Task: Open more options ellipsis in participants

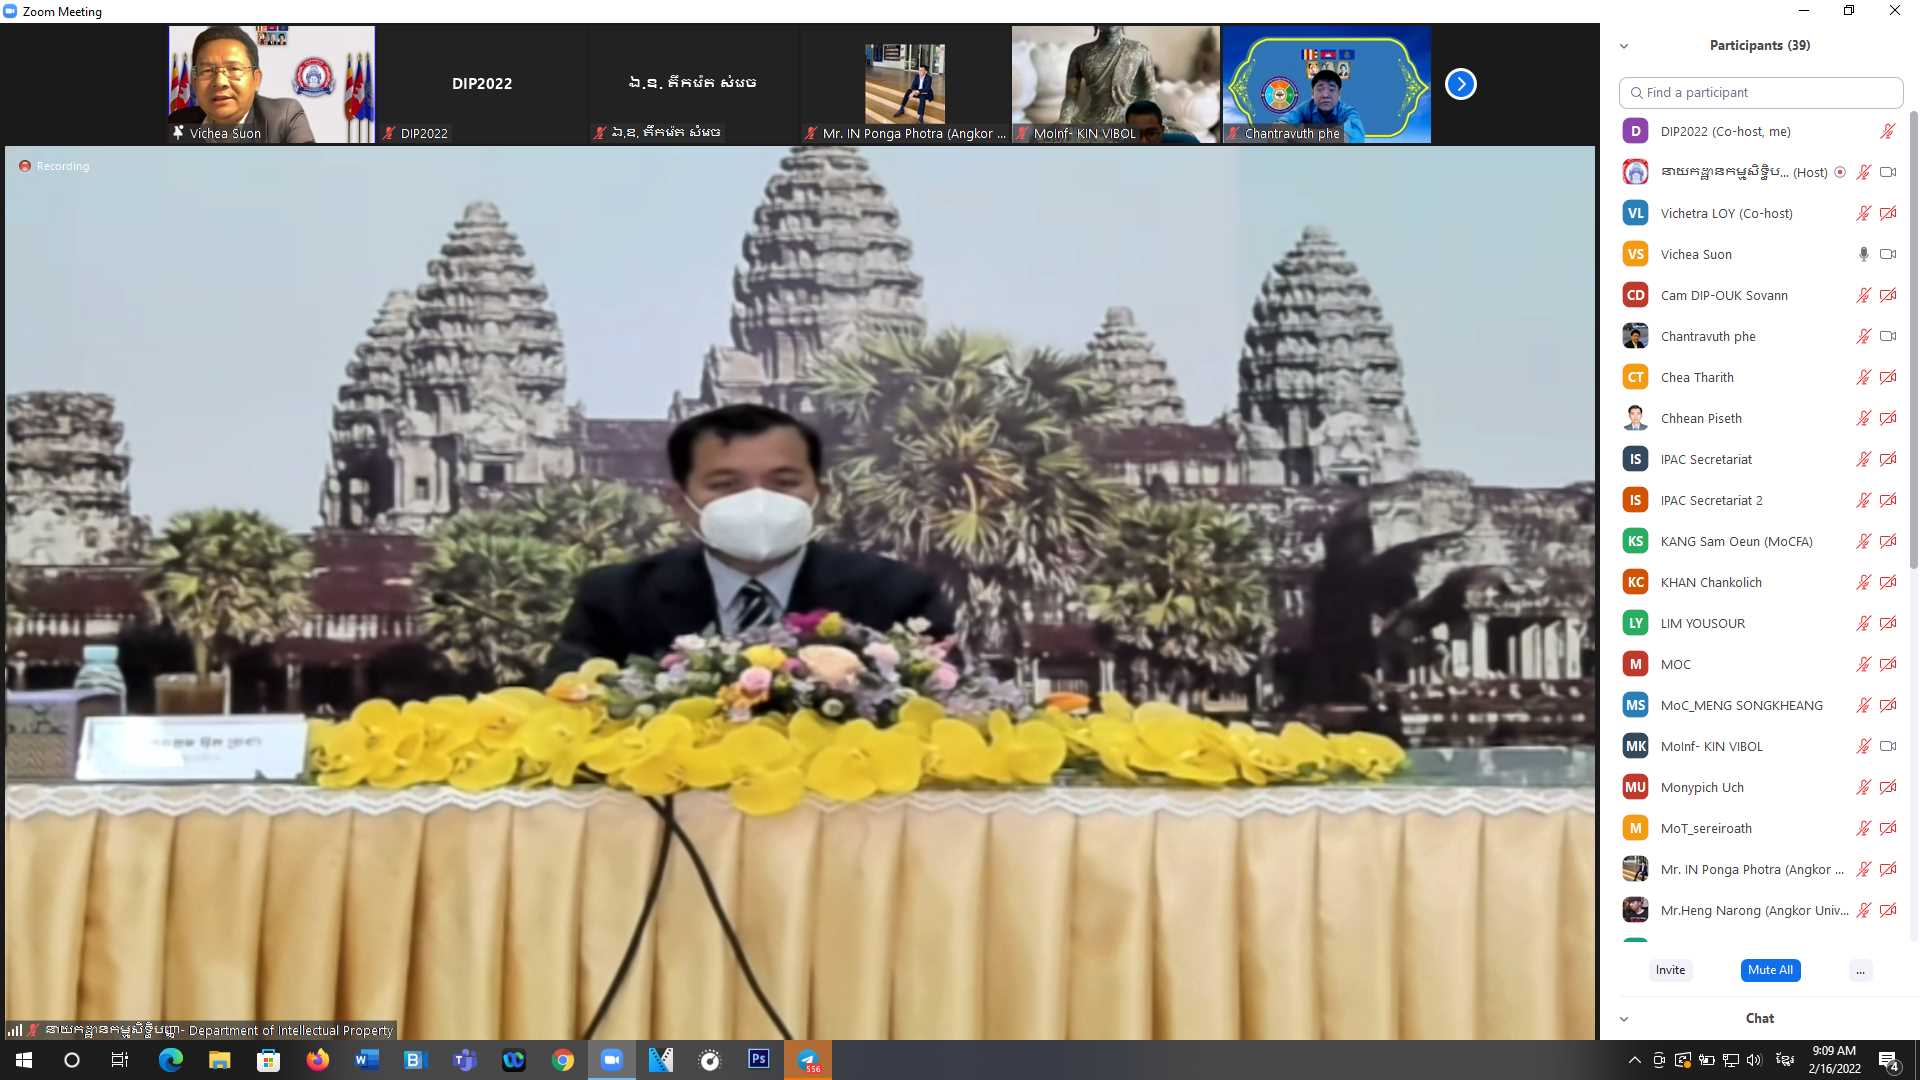Action: pyautogui.click(x=1860, y=970)
